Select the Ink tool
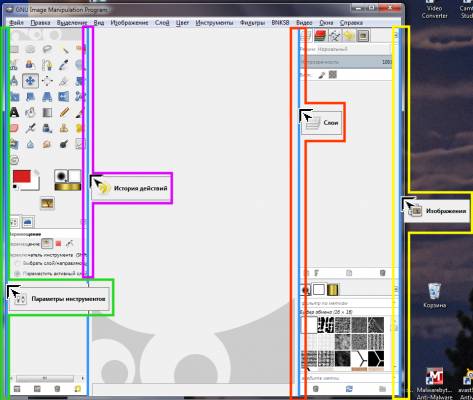 pyautogui.click(x=47, y=128)
